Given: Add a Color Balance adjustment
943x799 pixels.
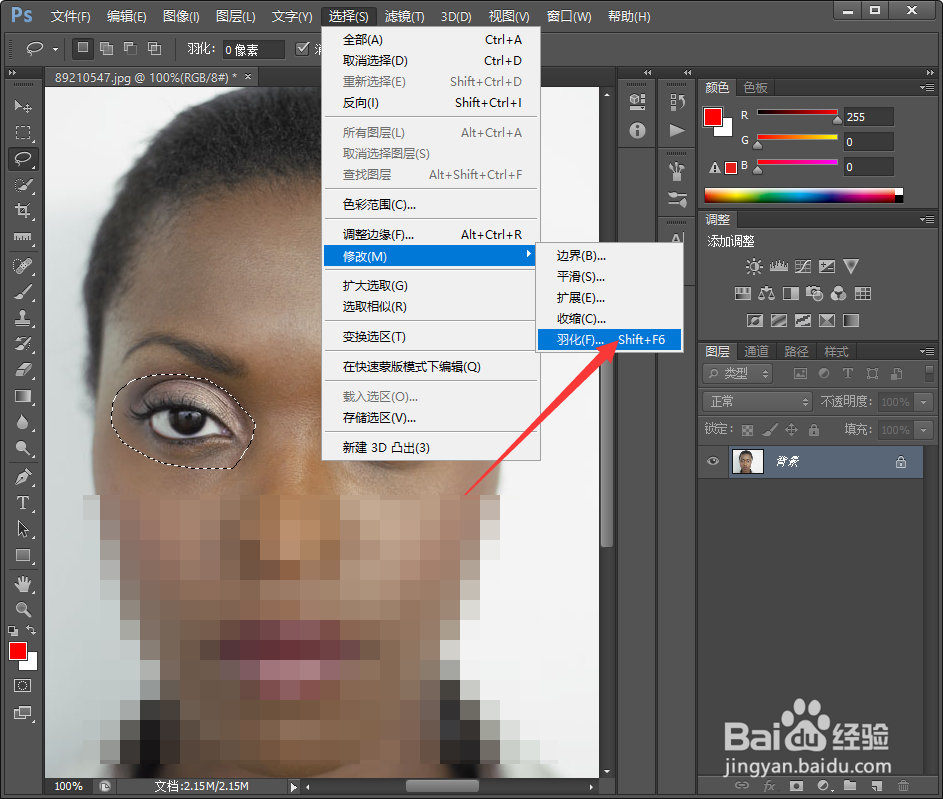Looking at the screenshot, I should (x=766, y=293).
